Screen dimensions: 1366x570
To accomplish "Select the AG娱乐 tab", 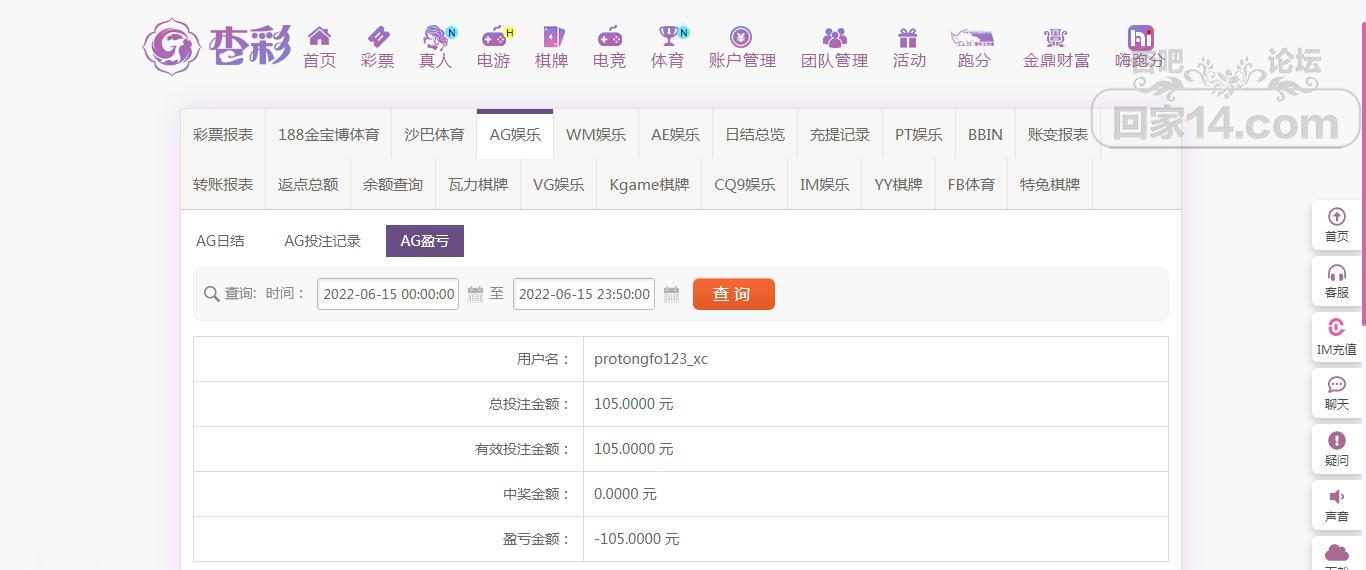I will pyautogui.click(x=515, y=134).
